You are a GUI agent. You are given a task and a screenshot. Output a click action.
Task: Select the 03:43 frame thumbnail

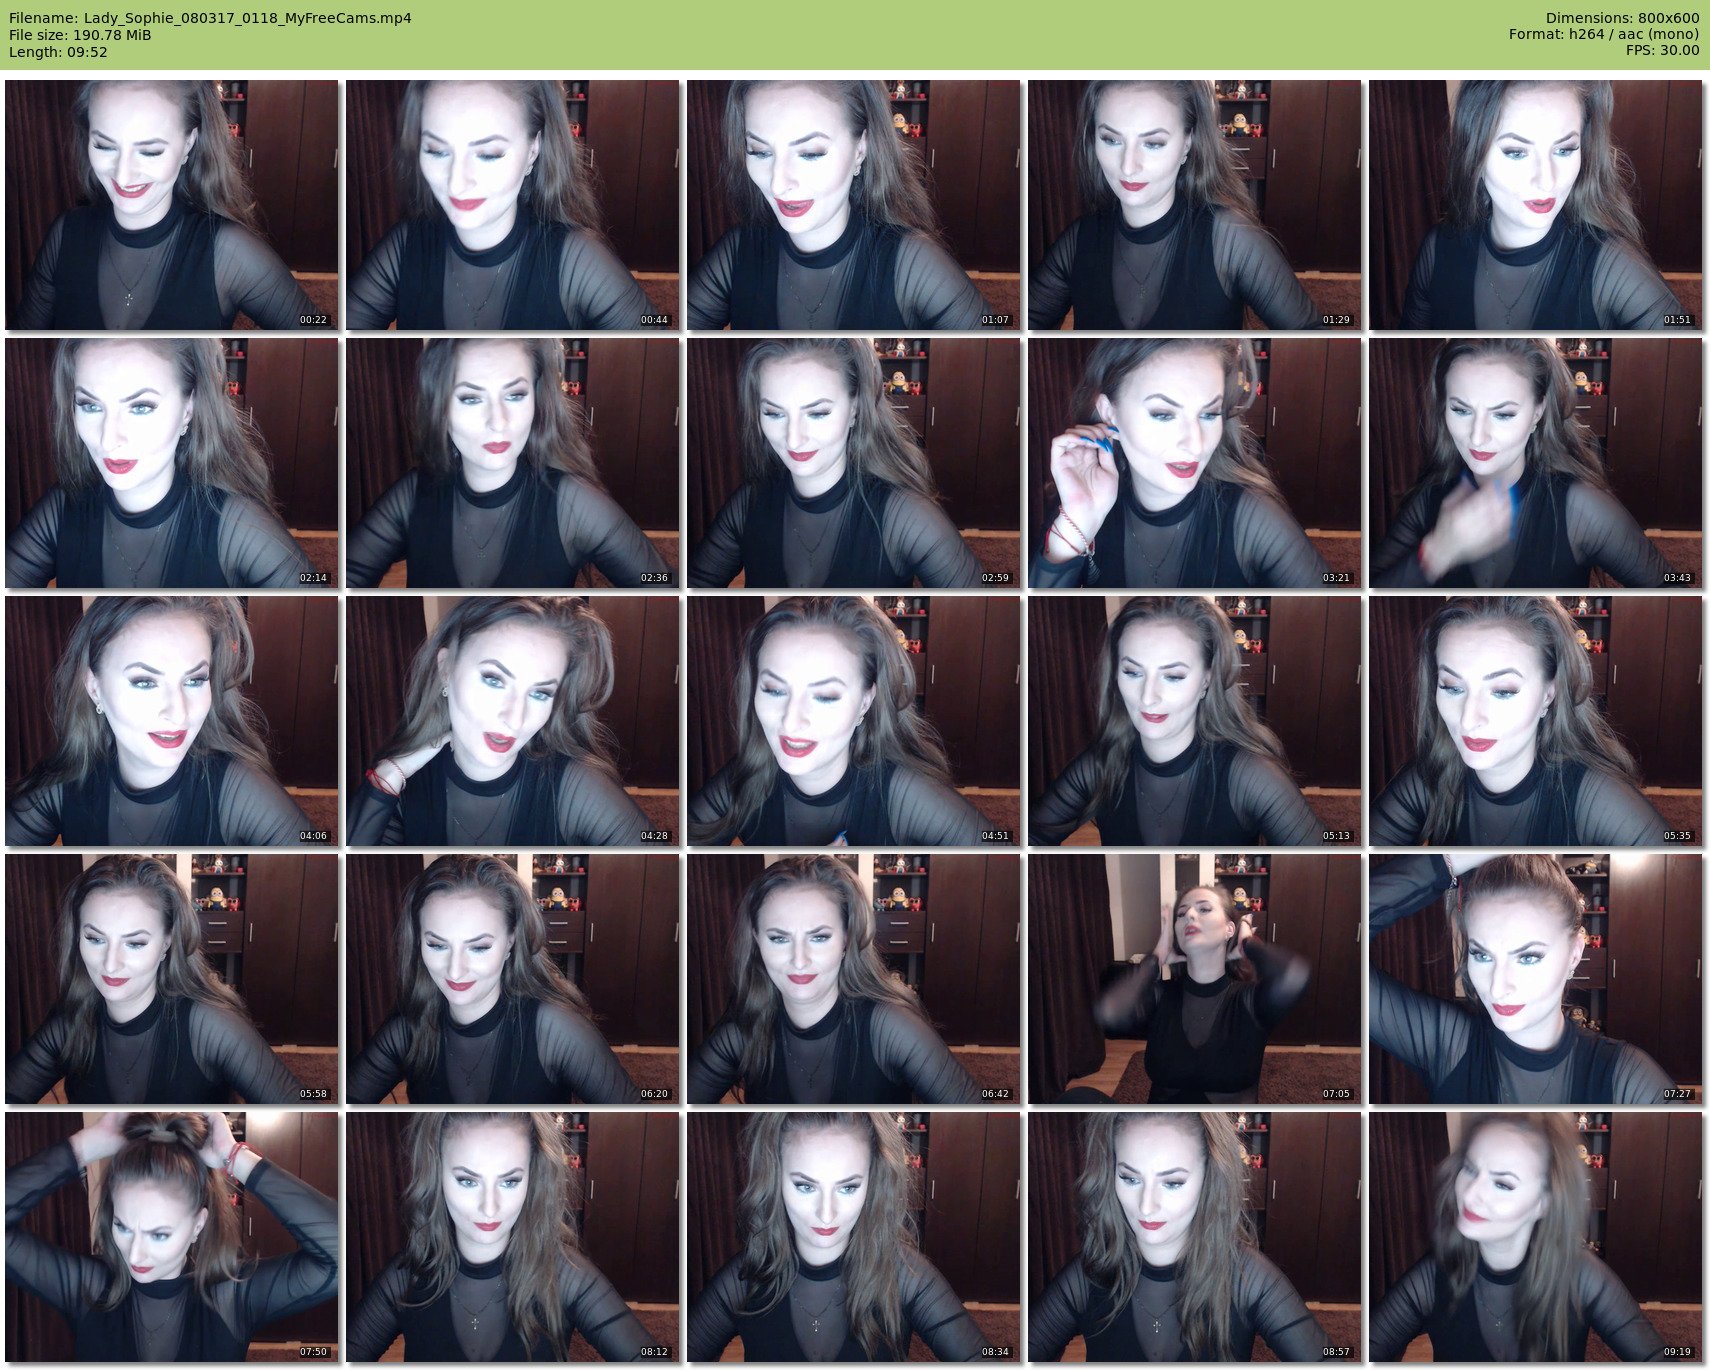coord(1536,463)
